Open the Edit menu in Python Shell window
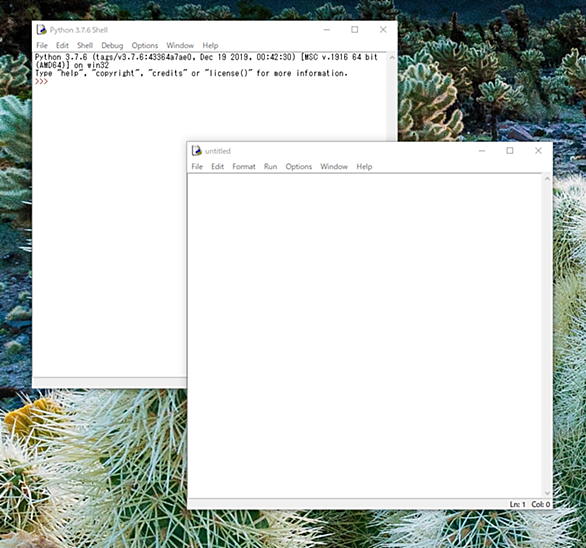The width and height of the screenshot is (586, 548). point(62,46)
